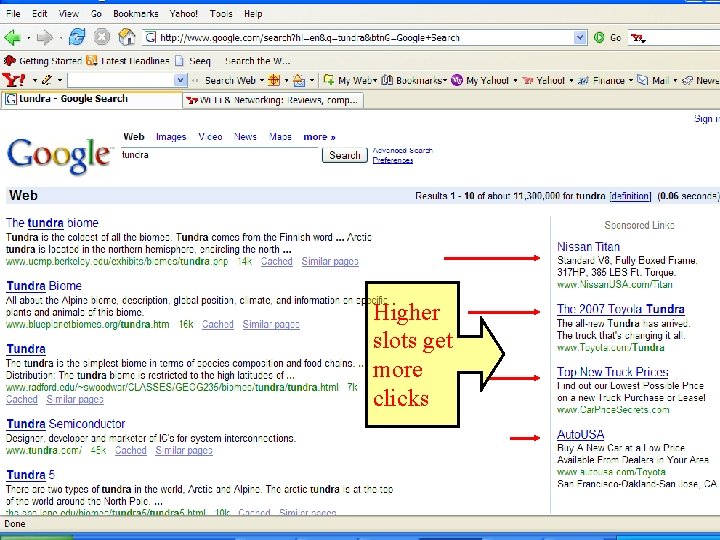The height and width of the screenshot is (540, 720).
Task: Open the Home page icon
Action: (127, 37)
